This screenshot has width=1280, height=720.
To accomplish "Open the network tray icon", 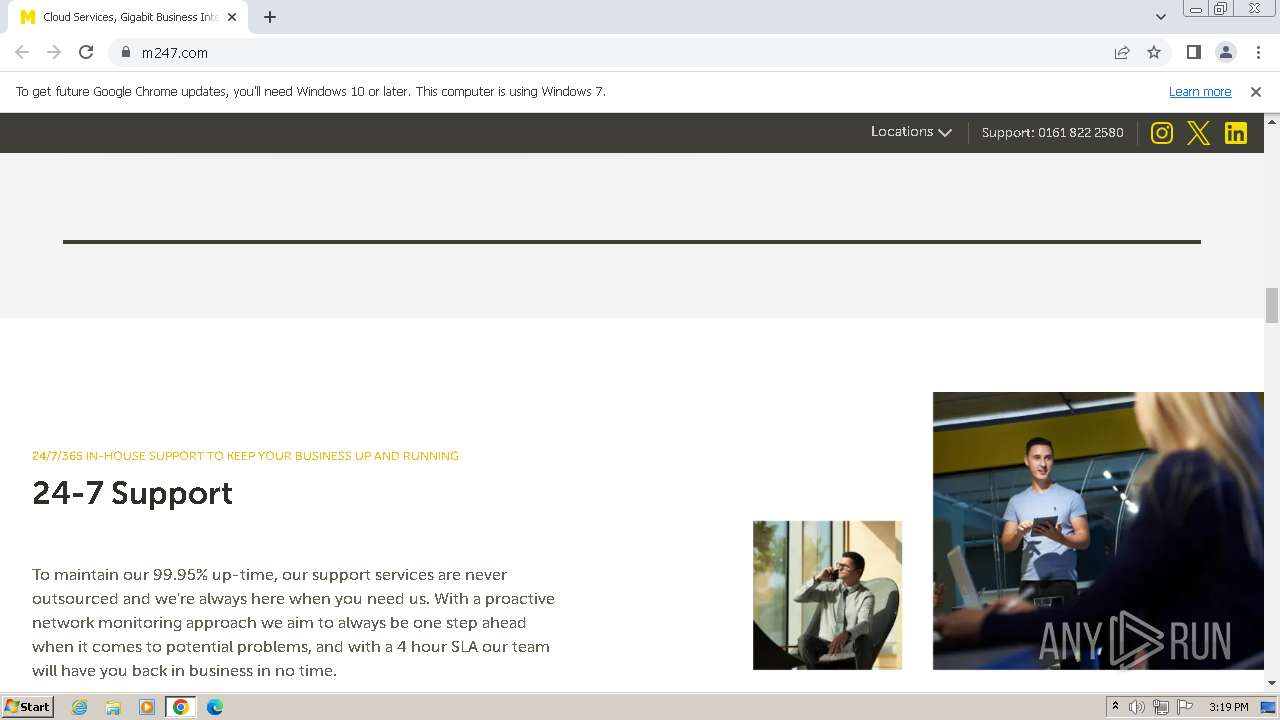I will tap(1161, 707).
